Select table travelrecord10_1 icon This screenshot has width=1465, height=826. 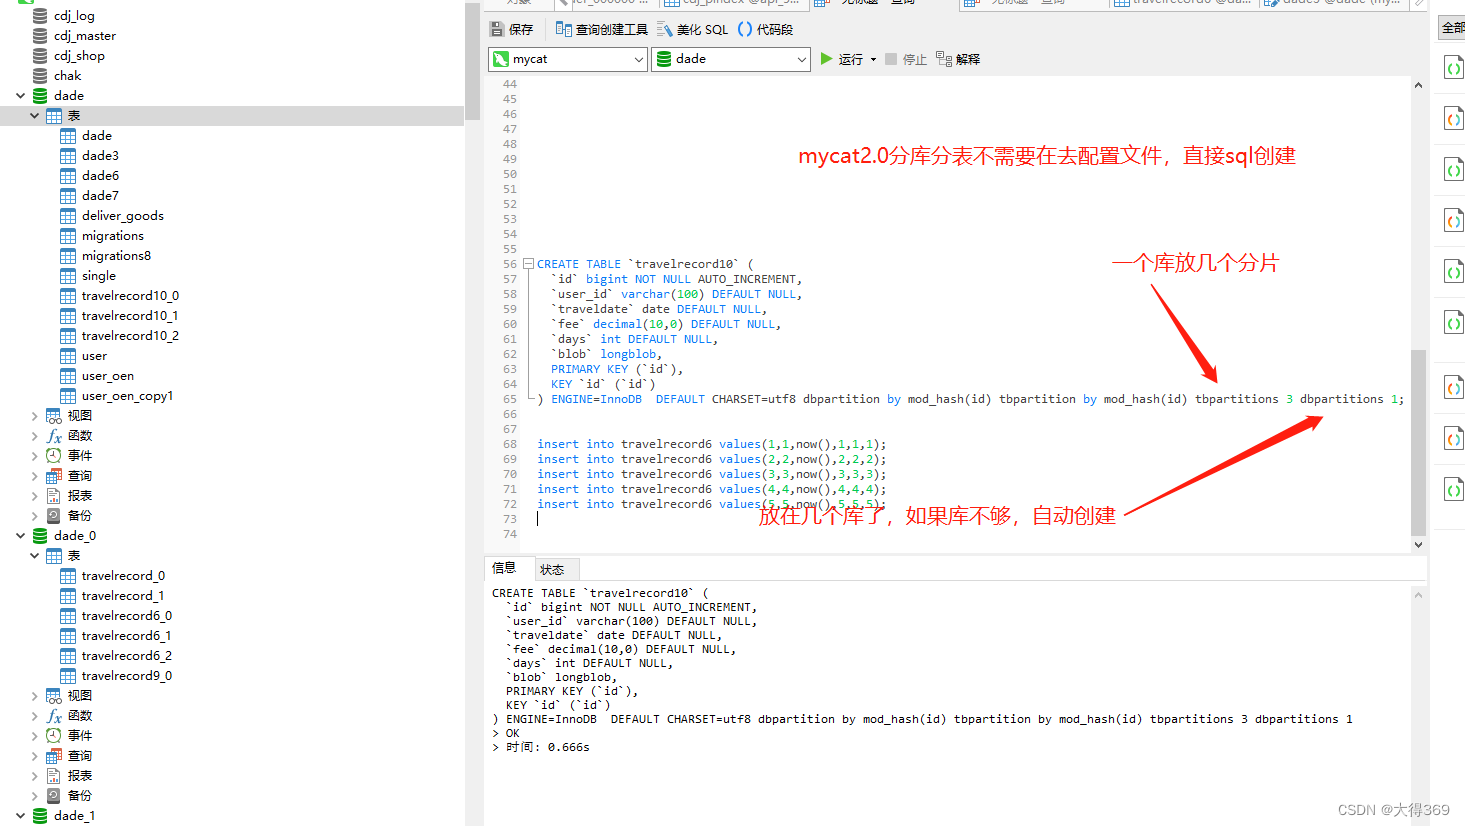coord(68,316)
